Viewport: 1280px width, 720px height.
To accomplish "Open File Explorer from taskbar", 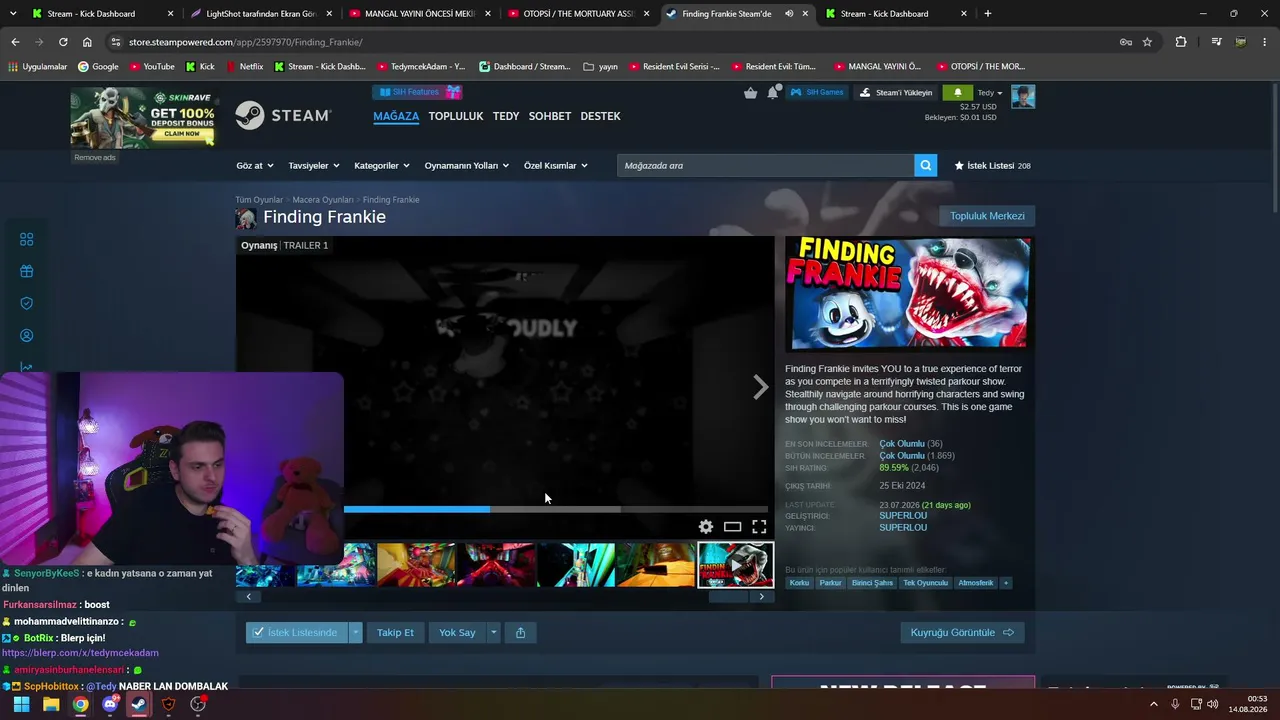I will click(x=51, y=704).
